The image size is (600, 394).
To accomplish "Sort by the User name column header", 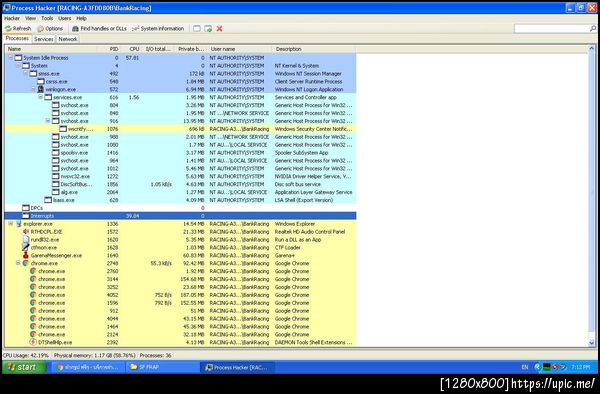I will (x=240, y=49).
